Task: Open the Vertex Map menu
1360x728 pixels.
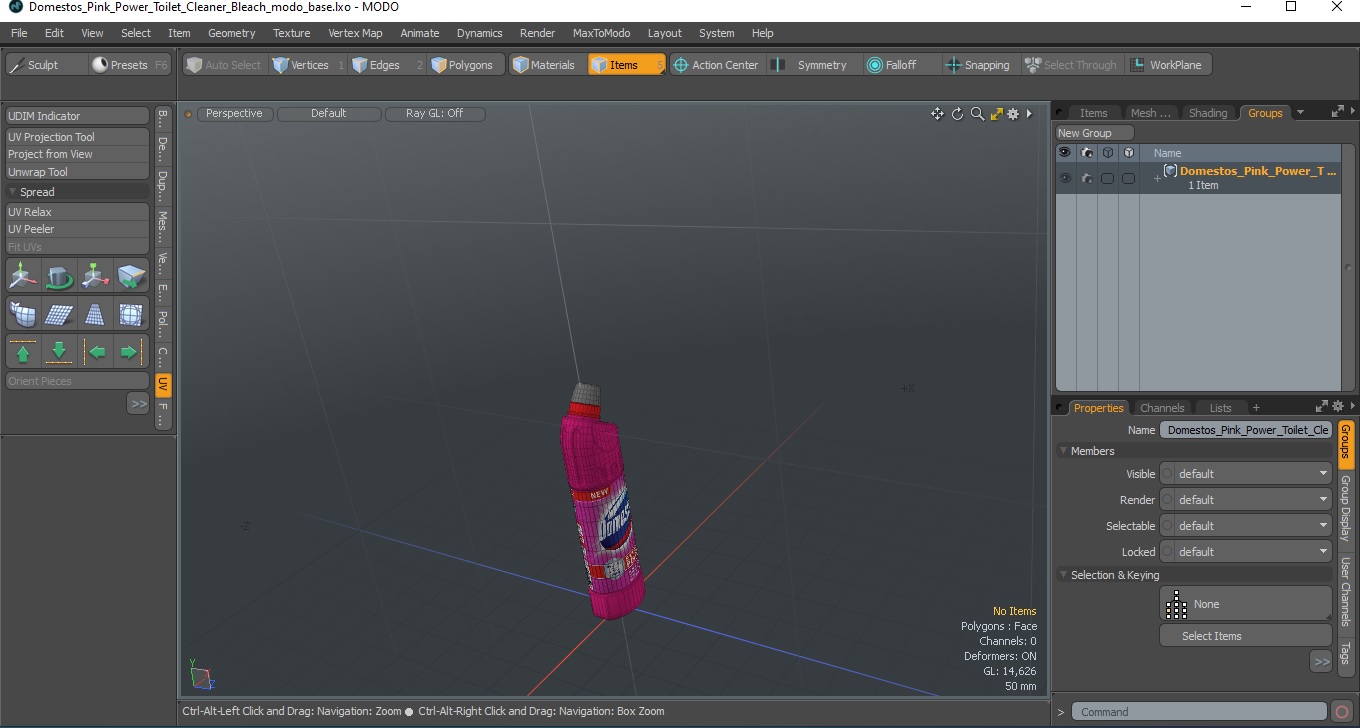Action: pos(355,33)
